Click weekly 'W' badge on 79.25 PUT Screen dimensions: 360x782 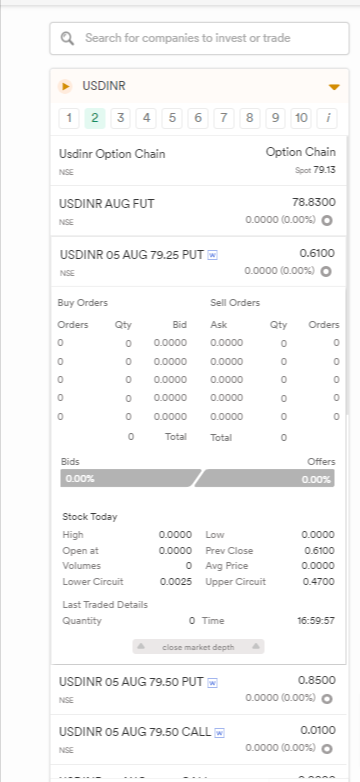pos(212,255)
